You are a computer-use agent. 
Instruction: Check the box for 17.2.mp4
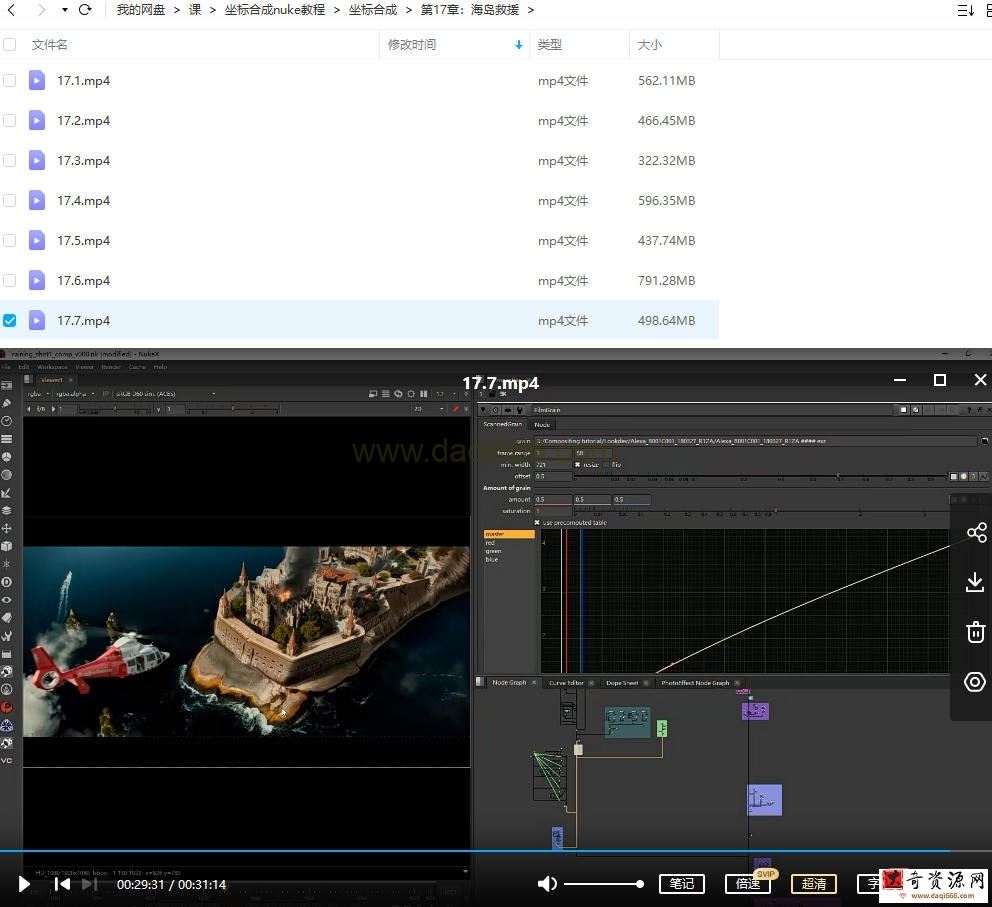pos(9,120)
